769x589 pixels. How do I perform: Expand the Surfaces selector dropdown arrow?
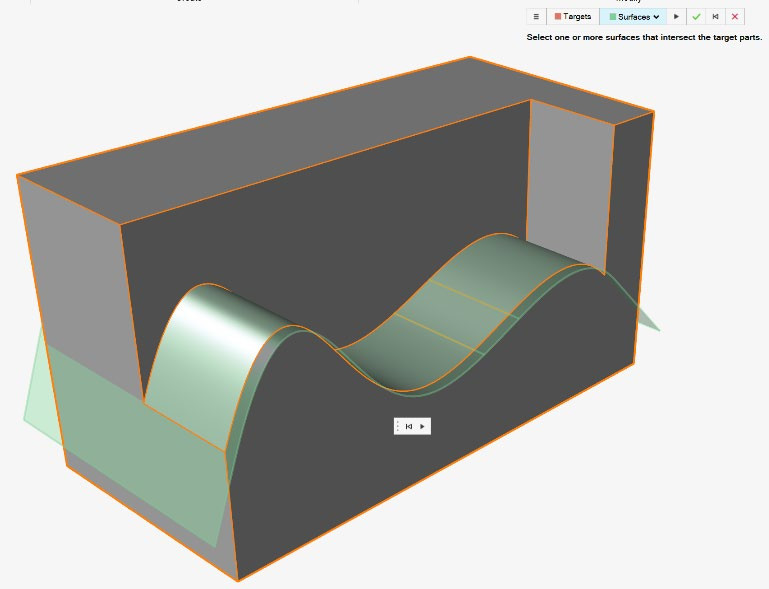657,17
